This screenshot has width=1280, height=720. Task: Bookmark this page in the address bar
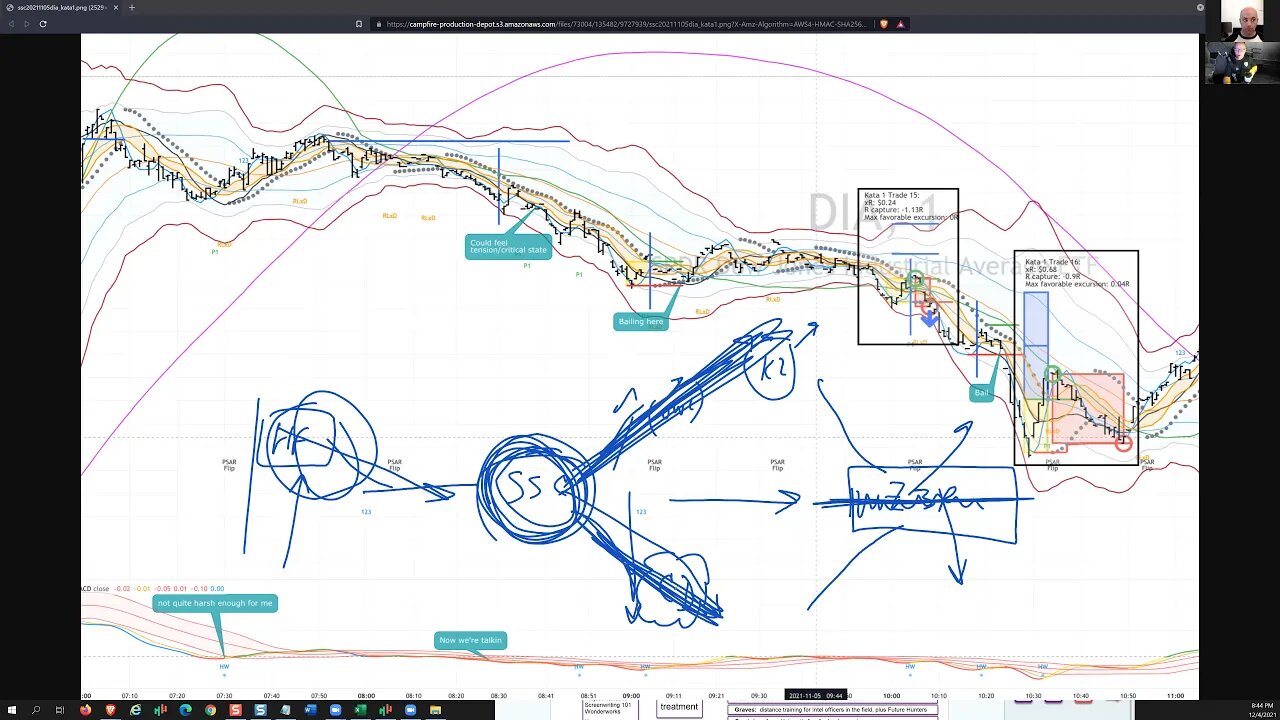[359, 23]
